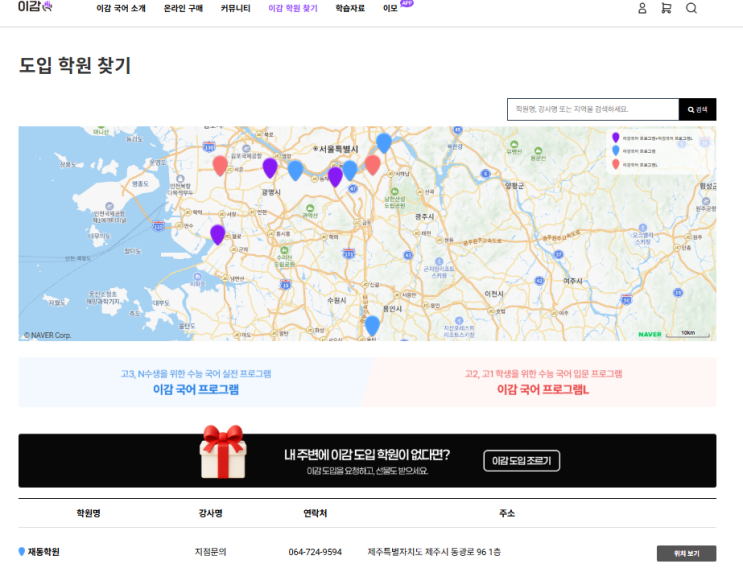This screenshot has width=743, height=568.
Task: Click the 광주시 label on map
Action: [x=424, y=216]
